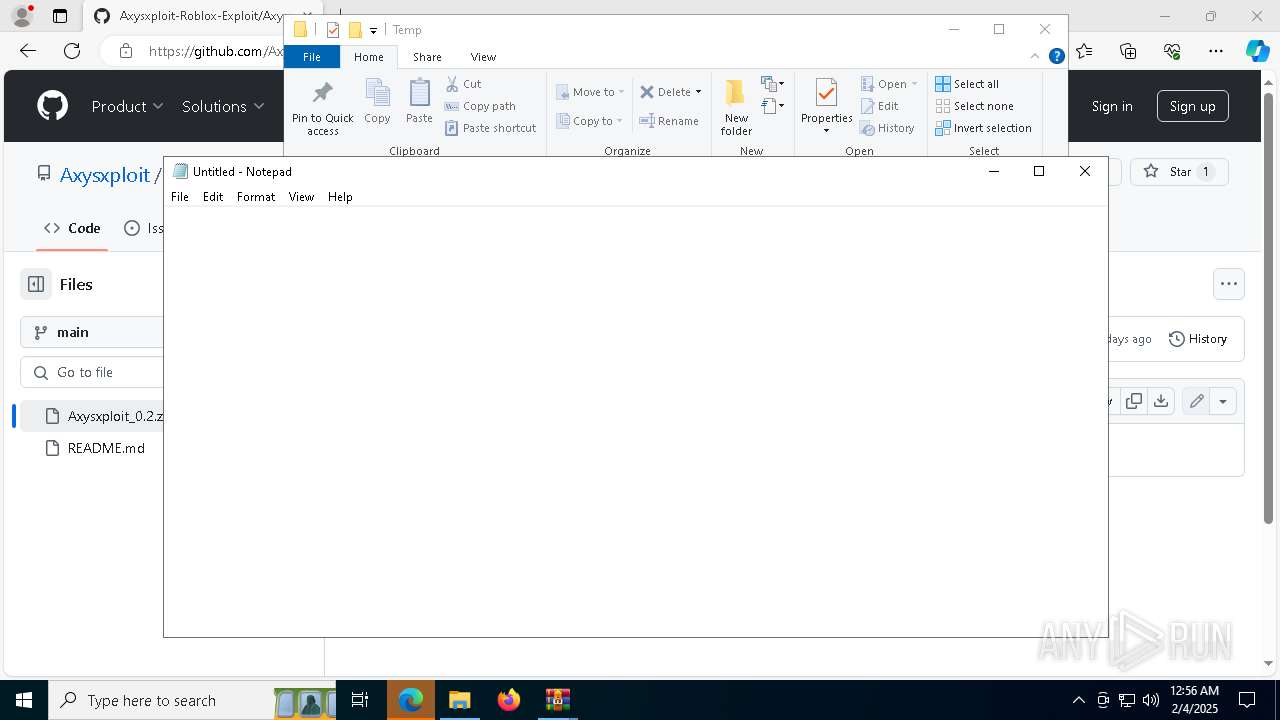Switch to the Explorer Share tab

[x=427, y=57]
